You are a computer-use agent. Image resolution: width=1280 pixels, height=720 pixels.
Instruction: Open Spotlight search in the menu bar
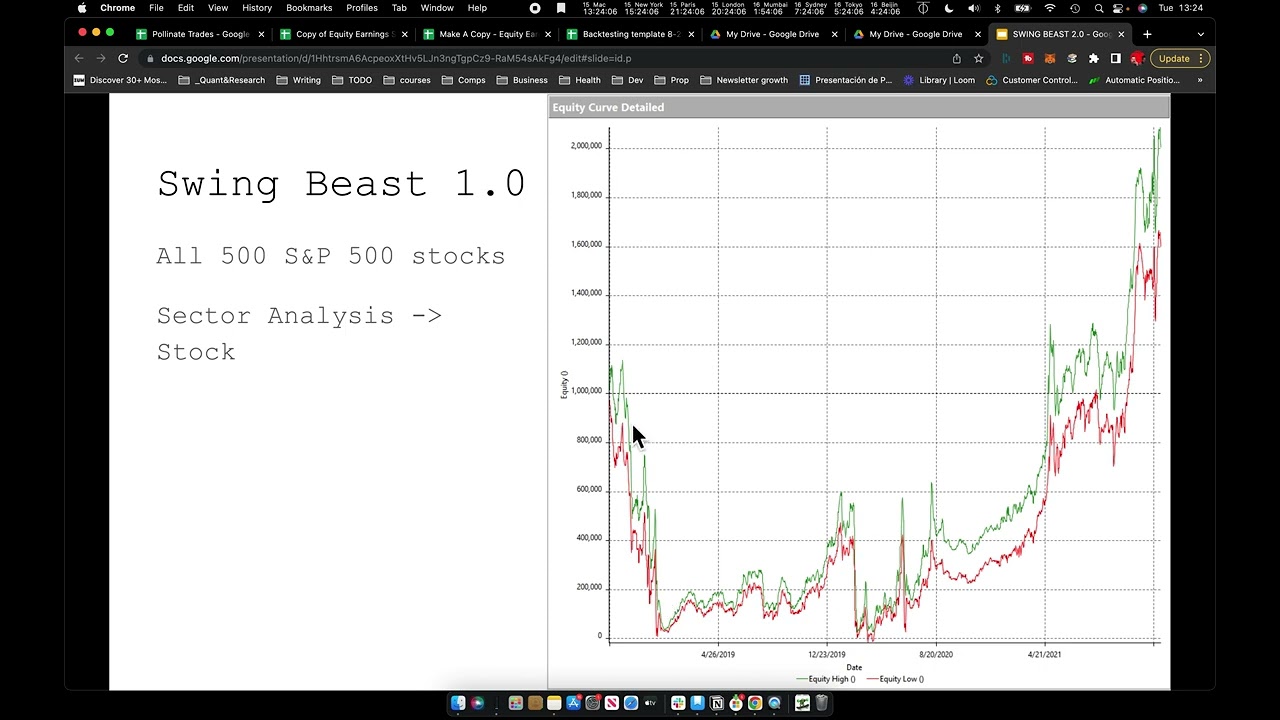(1099, 8)
